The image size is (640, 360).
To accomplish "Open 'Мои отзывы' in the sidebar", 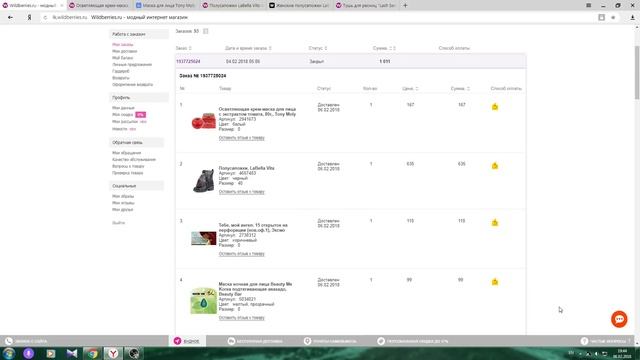I will [x=123, y=203].
